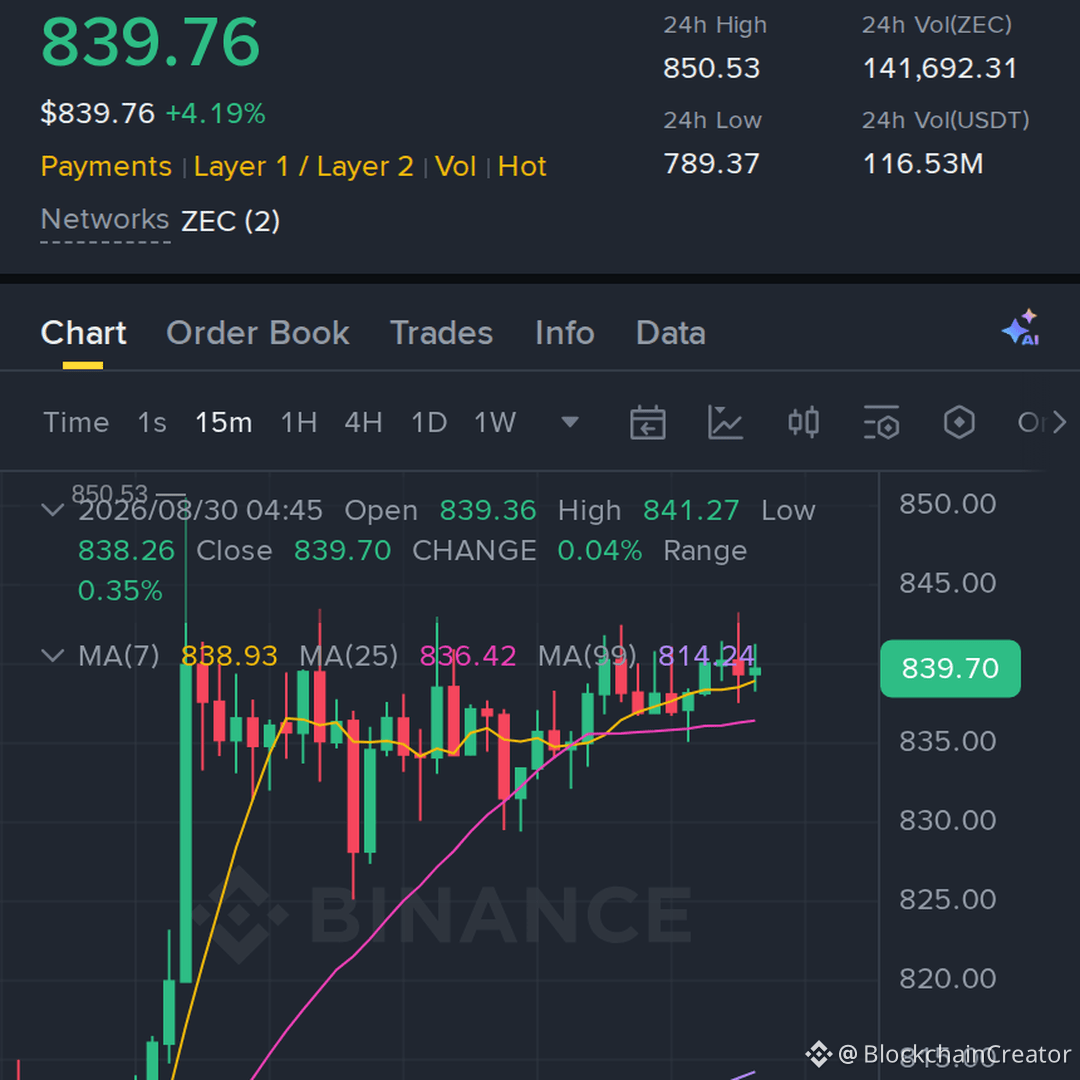Open the Data tab
The image size is (1080, 1080).
671,333
